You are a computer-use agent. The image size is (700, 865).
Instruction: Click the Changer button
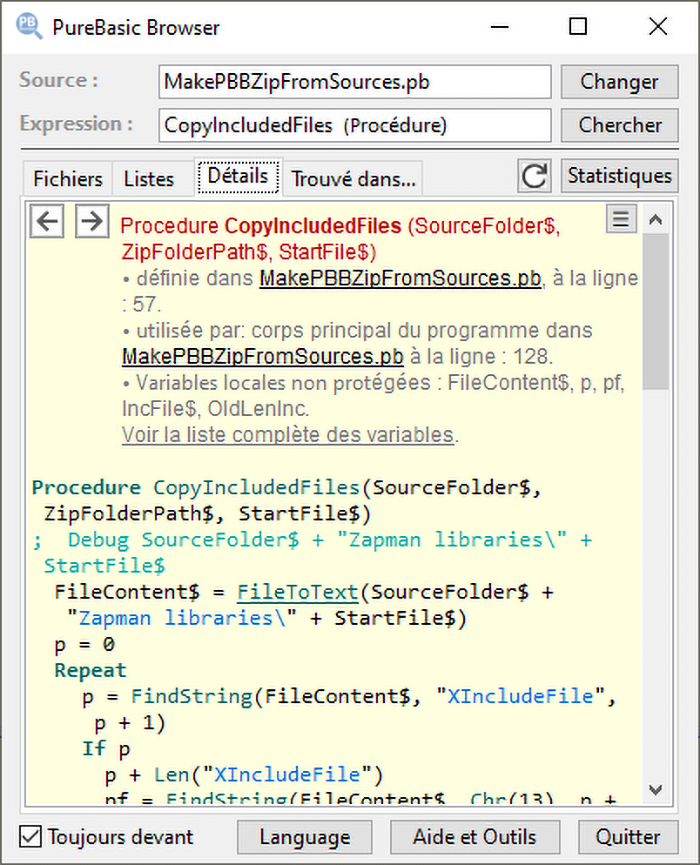pyautogui.click(x=619, y=82)
